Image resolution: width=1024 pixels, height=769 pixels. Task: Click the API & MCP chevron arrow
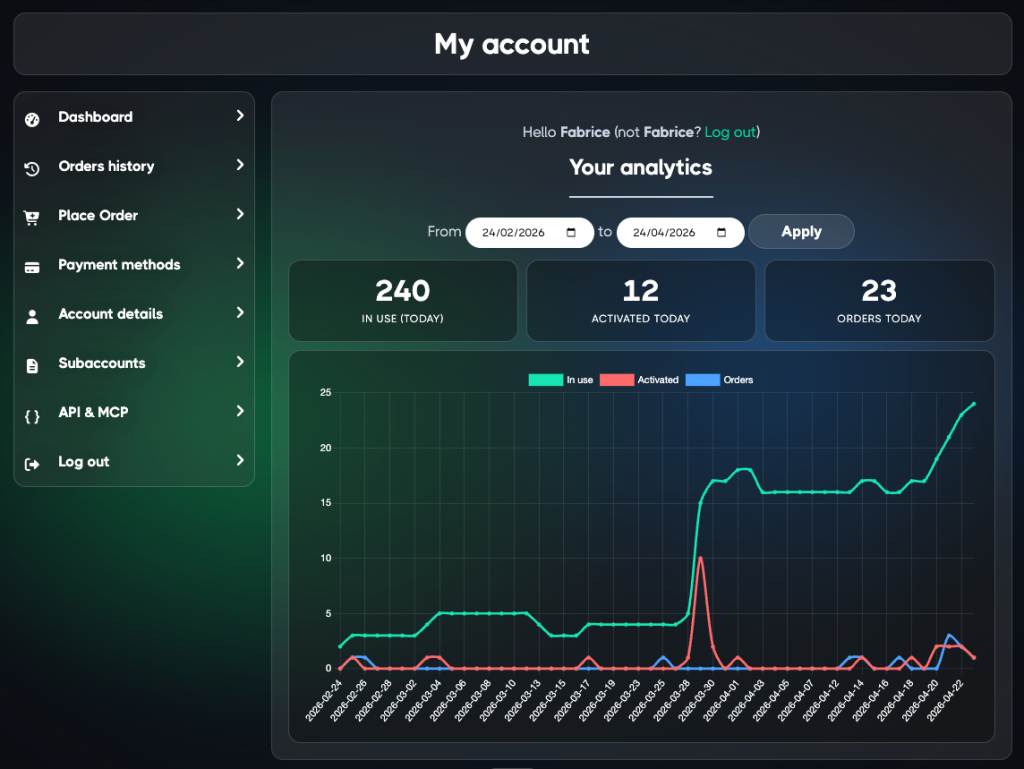pos(240,411)
